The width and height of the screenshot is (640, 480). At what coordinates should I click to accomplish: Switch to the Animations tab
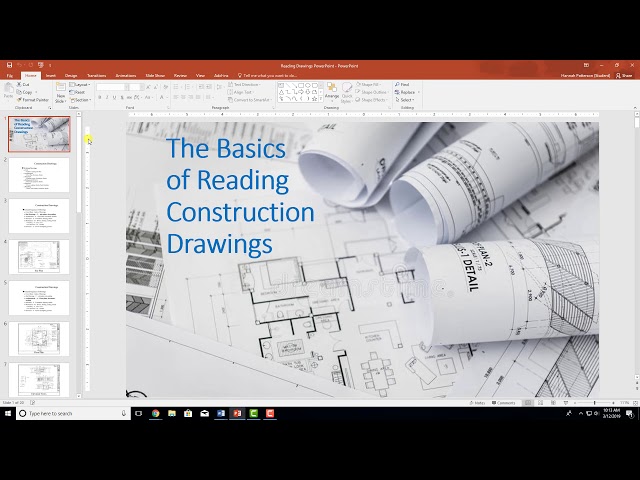pos(125,76)
